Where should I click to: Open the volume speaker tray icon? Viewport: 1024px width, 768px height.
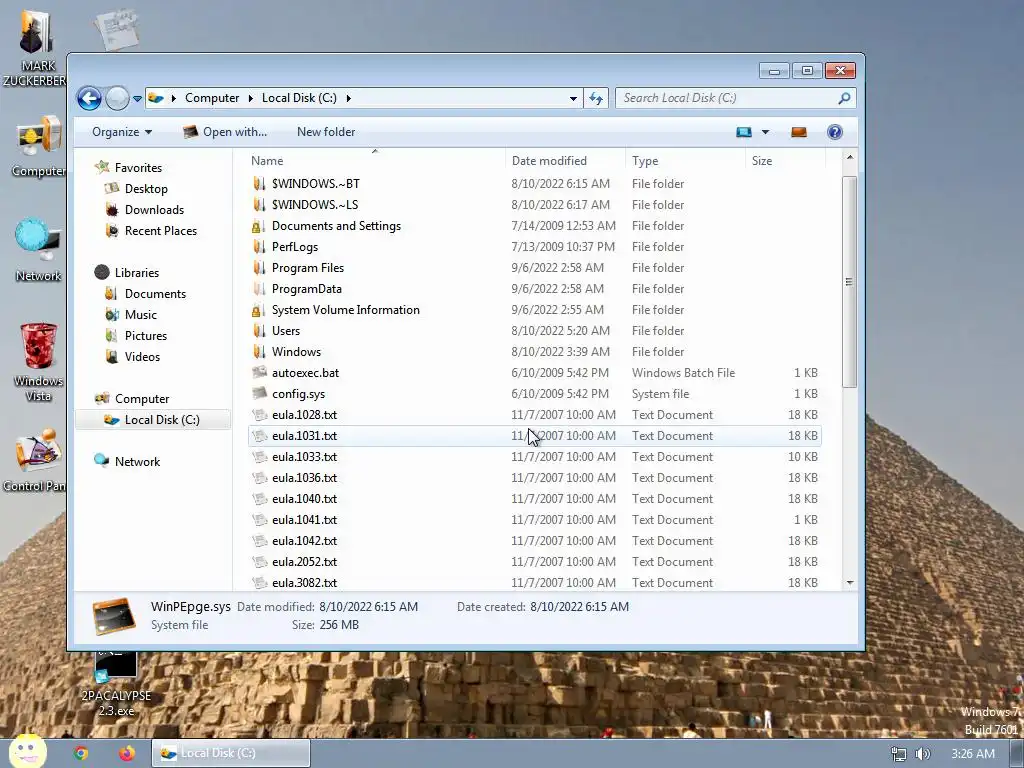point(922,754)
